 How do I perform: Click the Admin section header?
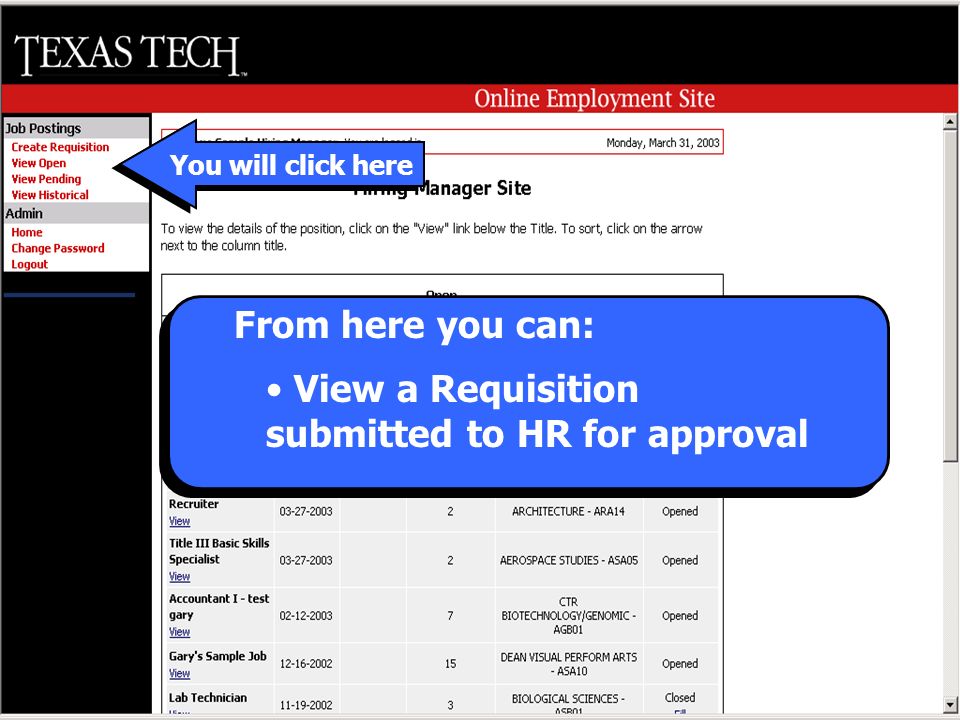point(77,213)
